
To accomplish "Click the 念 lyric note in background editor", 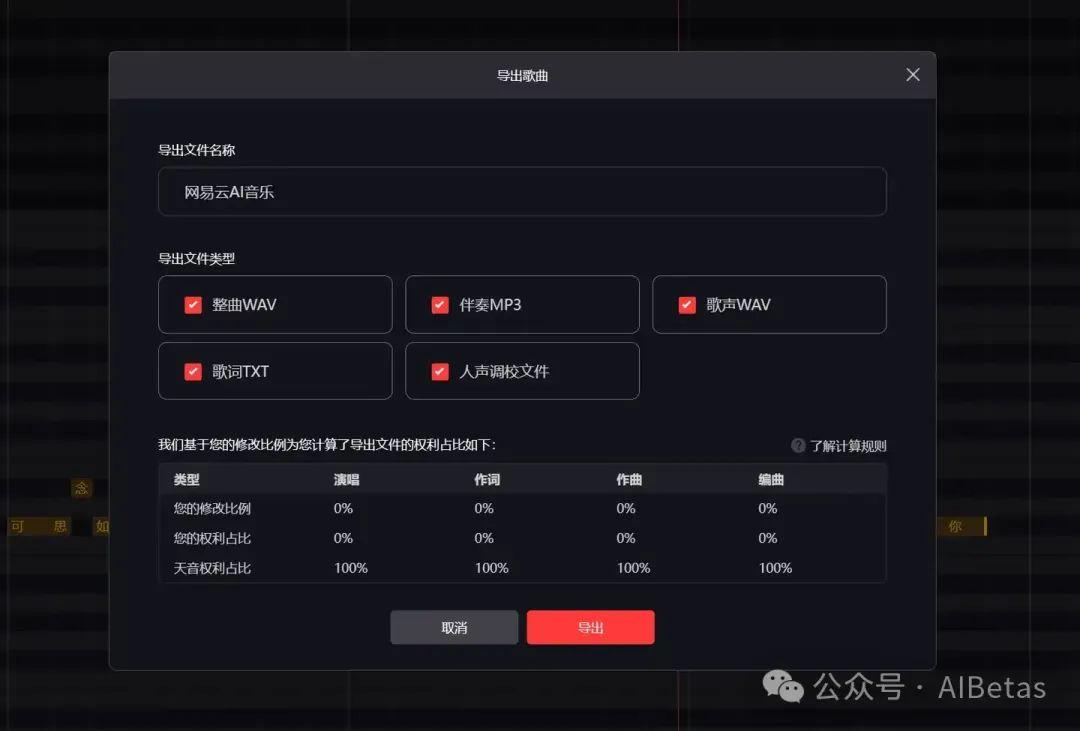I will pos(81,488).
